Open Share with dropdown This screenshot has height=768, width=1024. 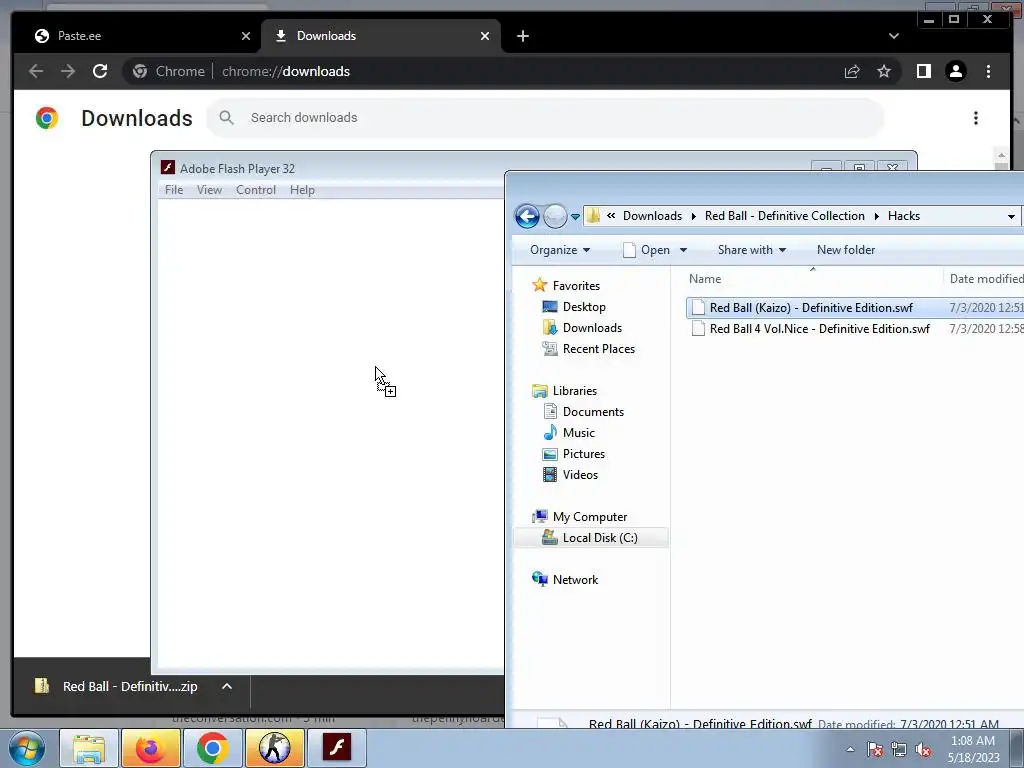click(x=752, y=249)
